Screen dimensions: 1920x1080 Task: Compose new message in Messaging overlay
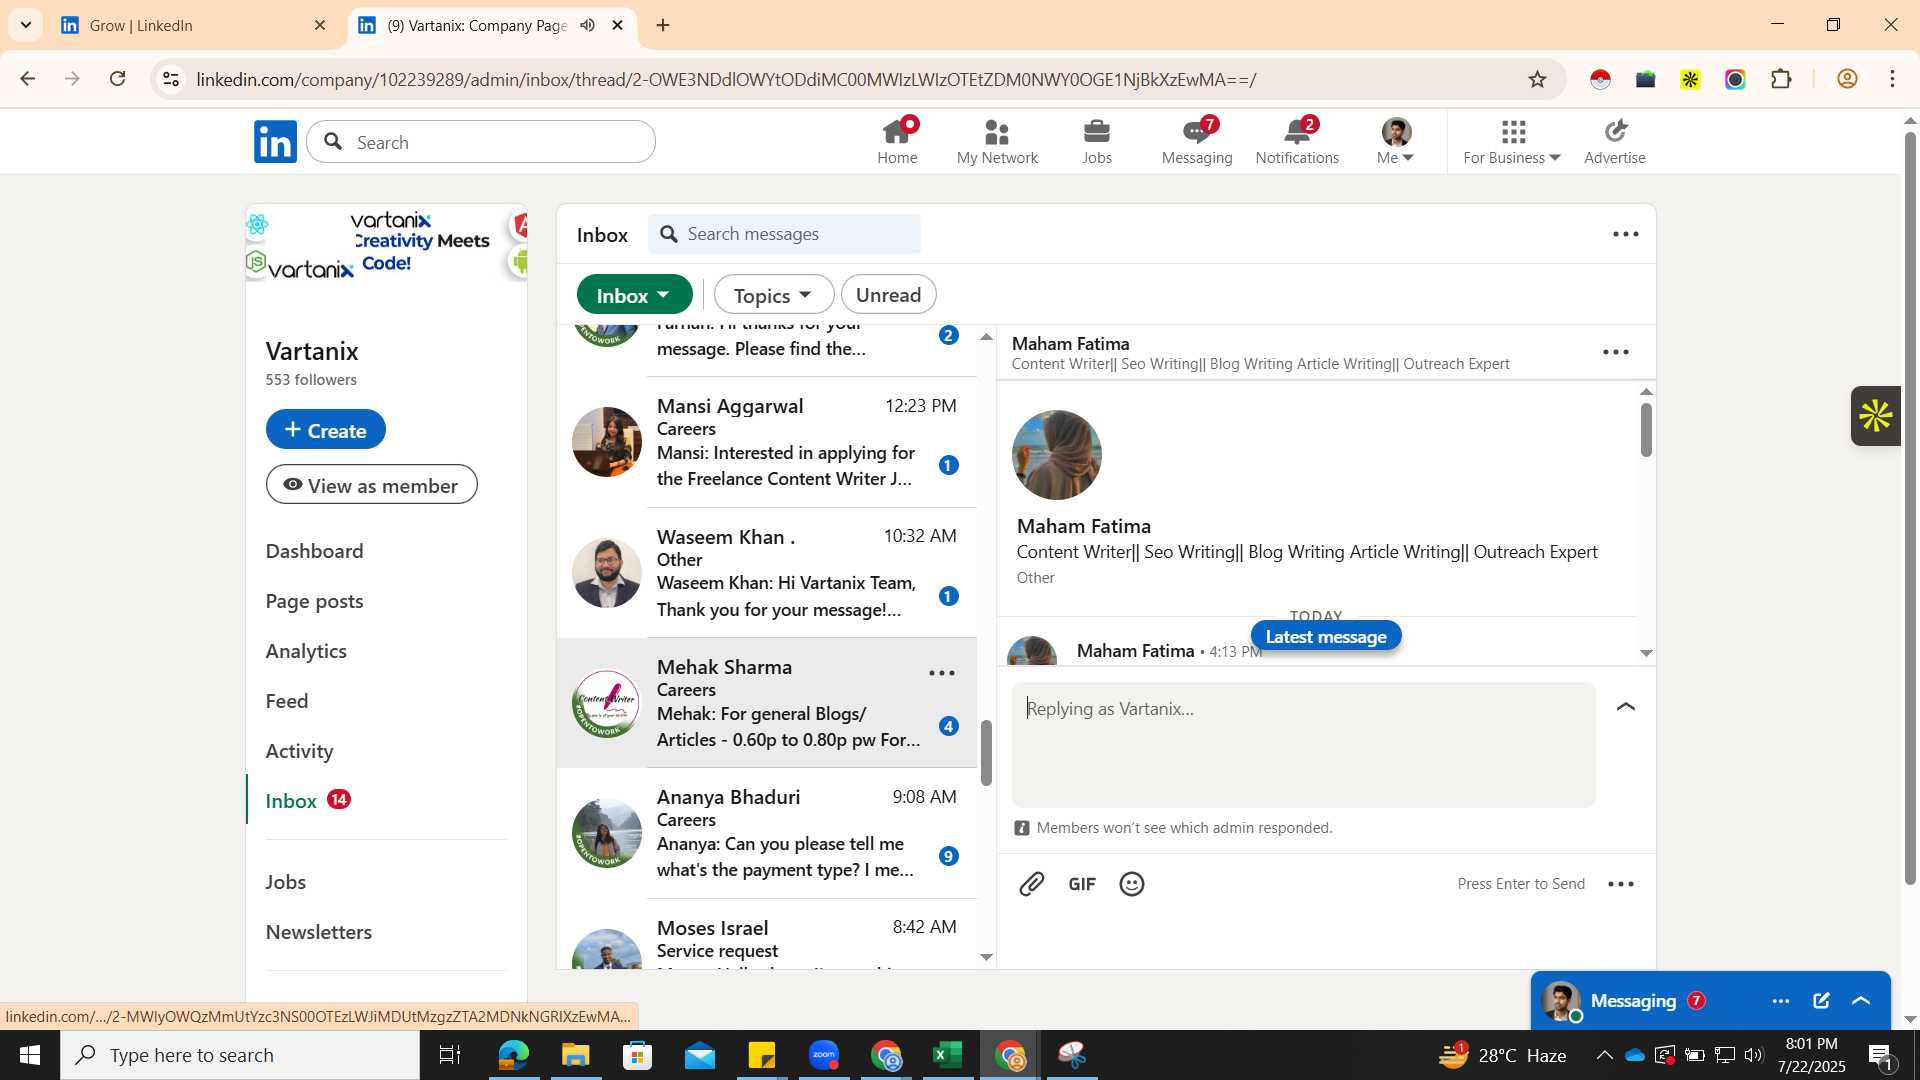[x=1821, y=1001]
